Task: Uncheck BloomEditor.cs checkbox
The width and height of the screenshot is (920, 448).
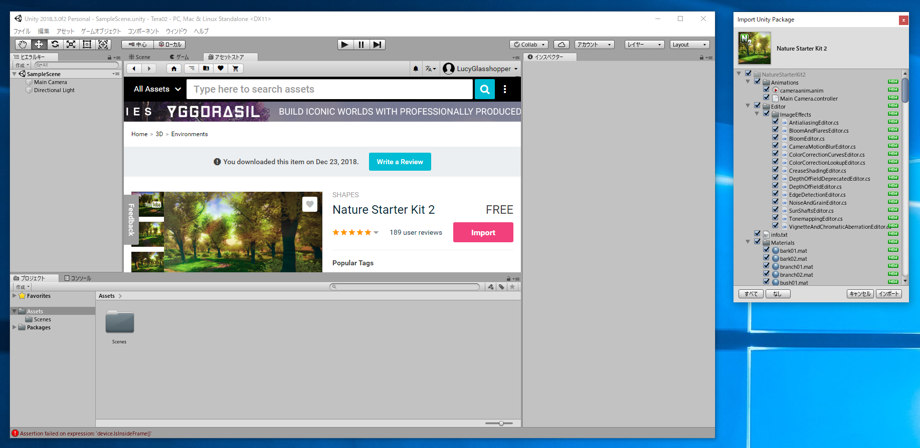Action: 776,138
